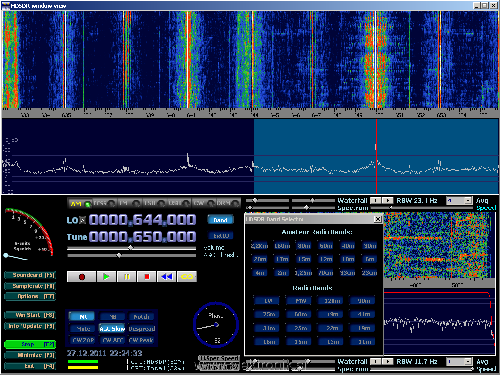
Task: Open the upper Avg dropdown arrow
Action: [468, 200]
